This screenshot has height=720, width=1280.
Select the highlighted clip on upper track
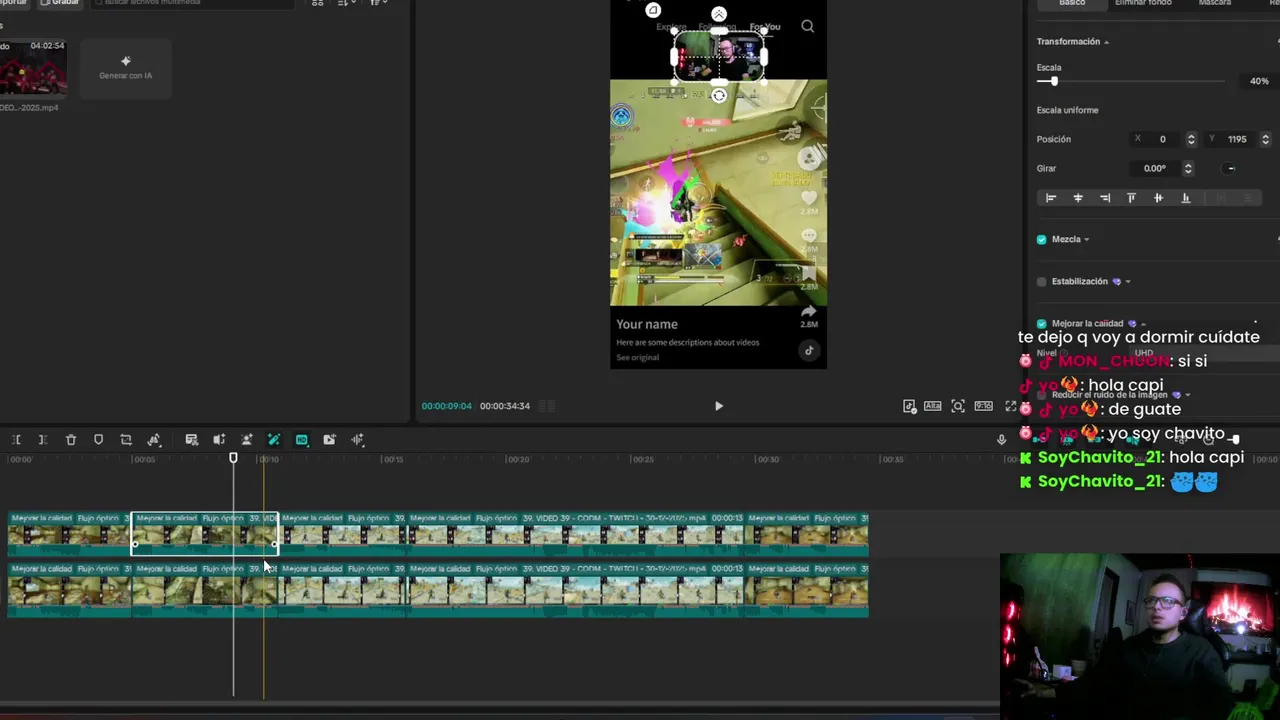[205, 534]
